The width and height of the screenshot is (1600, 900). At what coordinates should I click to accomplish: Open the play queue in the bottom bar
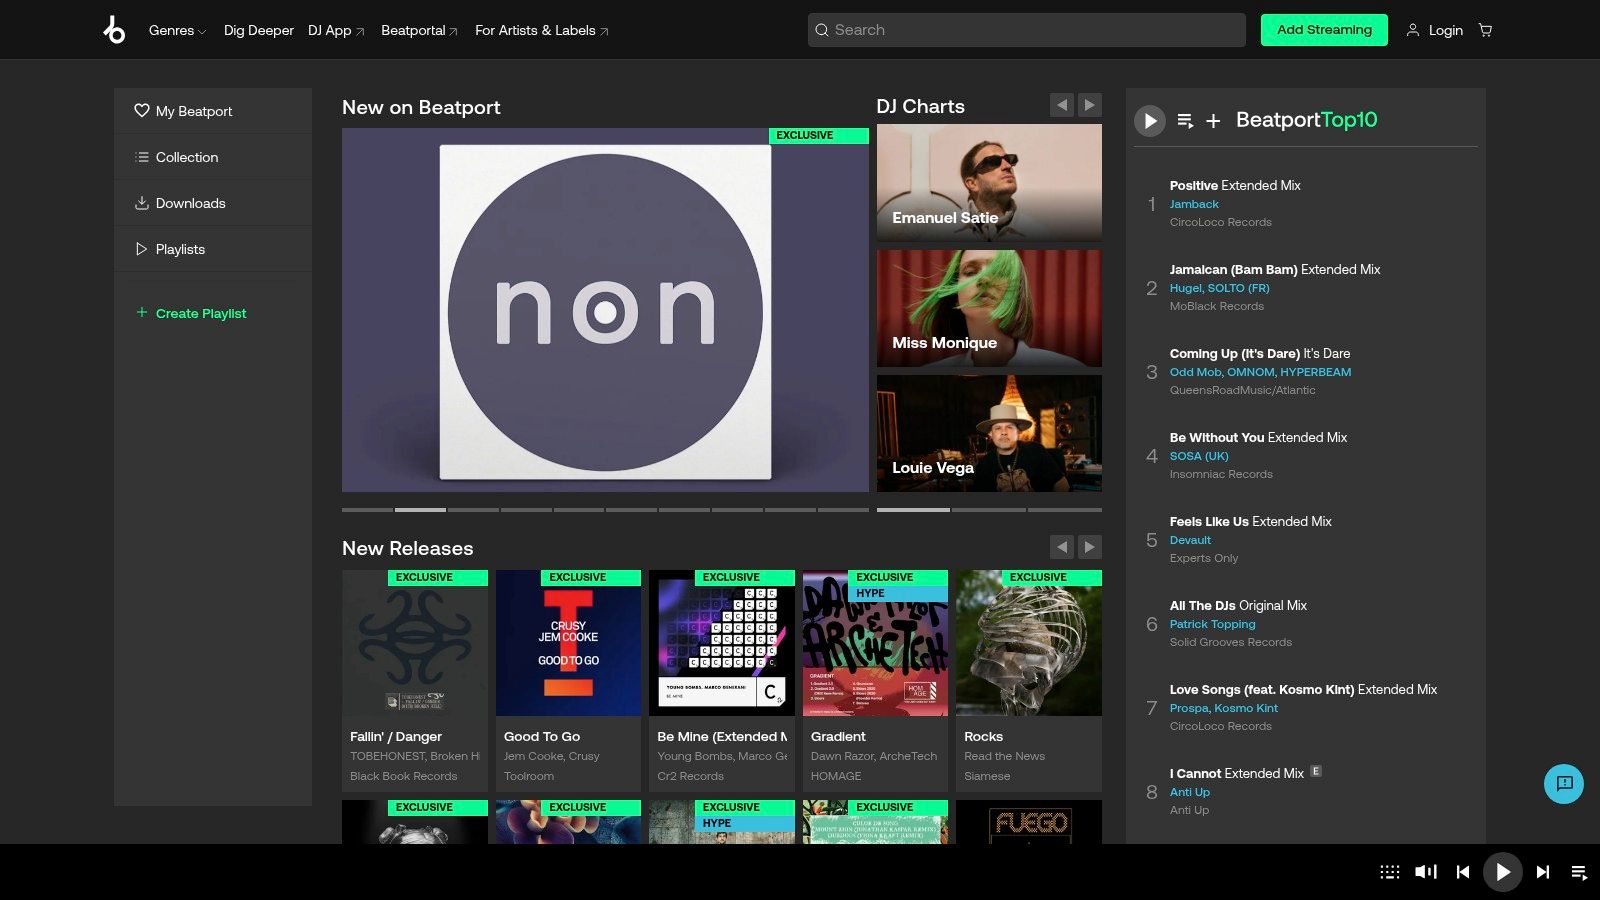point(1578,871)
